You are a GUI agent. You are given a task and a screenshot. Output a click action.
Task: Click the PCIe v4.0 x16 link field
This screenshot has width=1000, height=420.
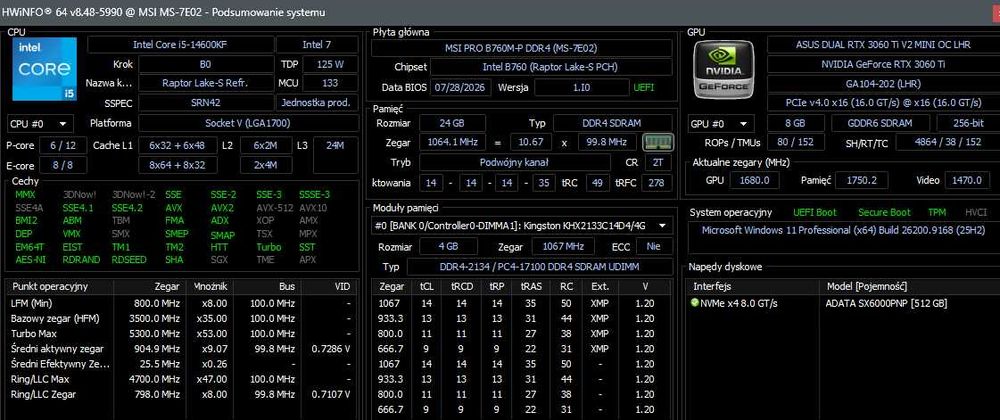pos(883,103)
